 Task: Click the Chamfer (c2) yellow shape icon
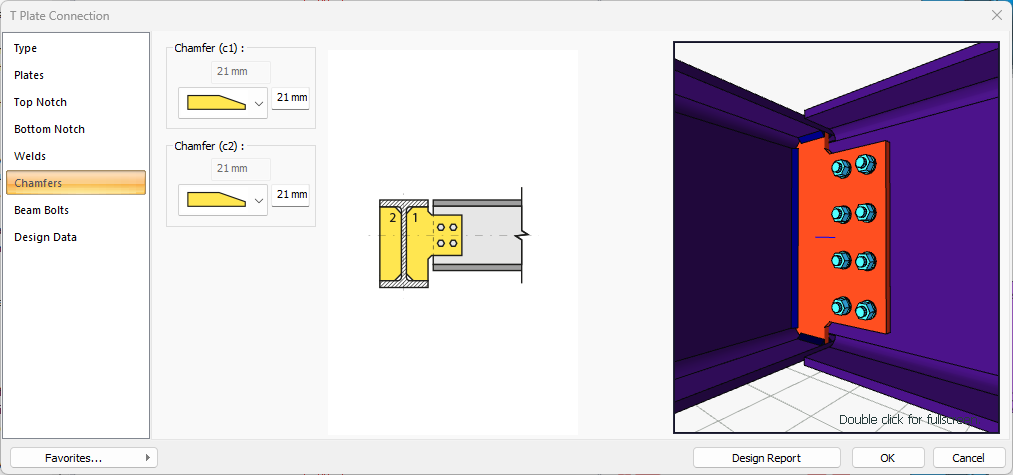(216, 200)
